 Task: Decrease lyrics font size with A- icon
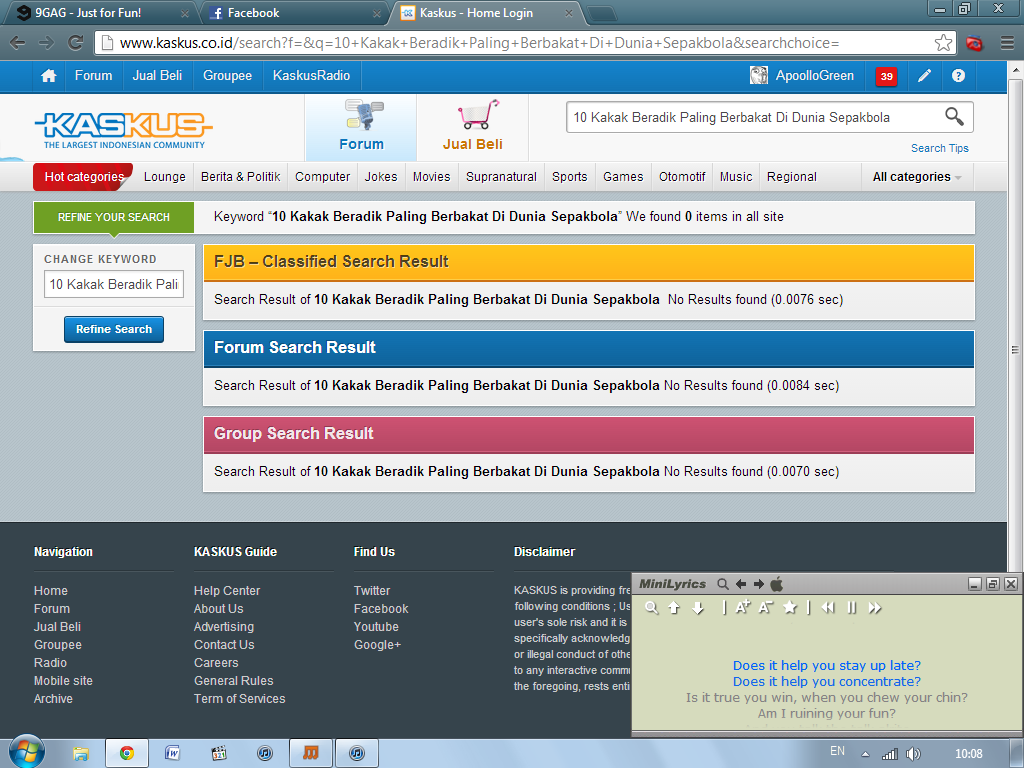[x=765, y=607]
